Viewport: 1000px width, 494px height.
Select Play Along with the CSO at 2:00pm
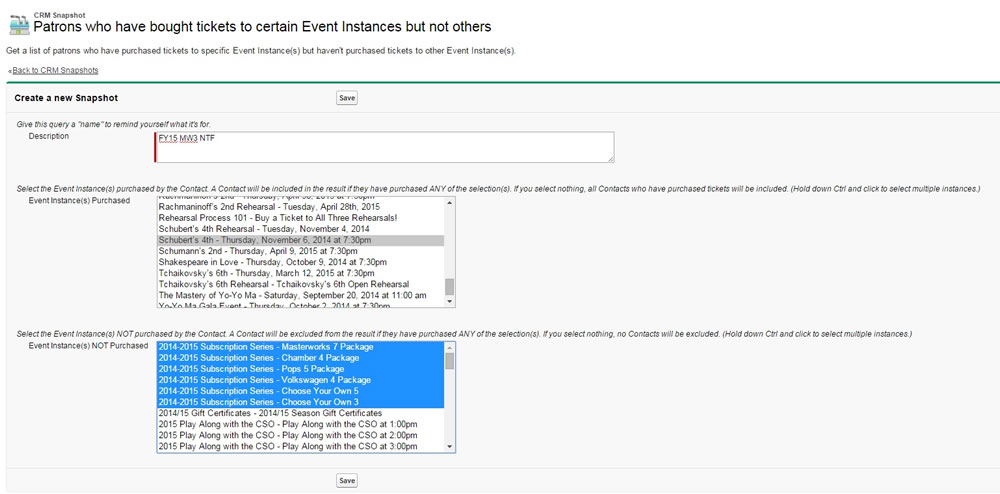point(300,435)
